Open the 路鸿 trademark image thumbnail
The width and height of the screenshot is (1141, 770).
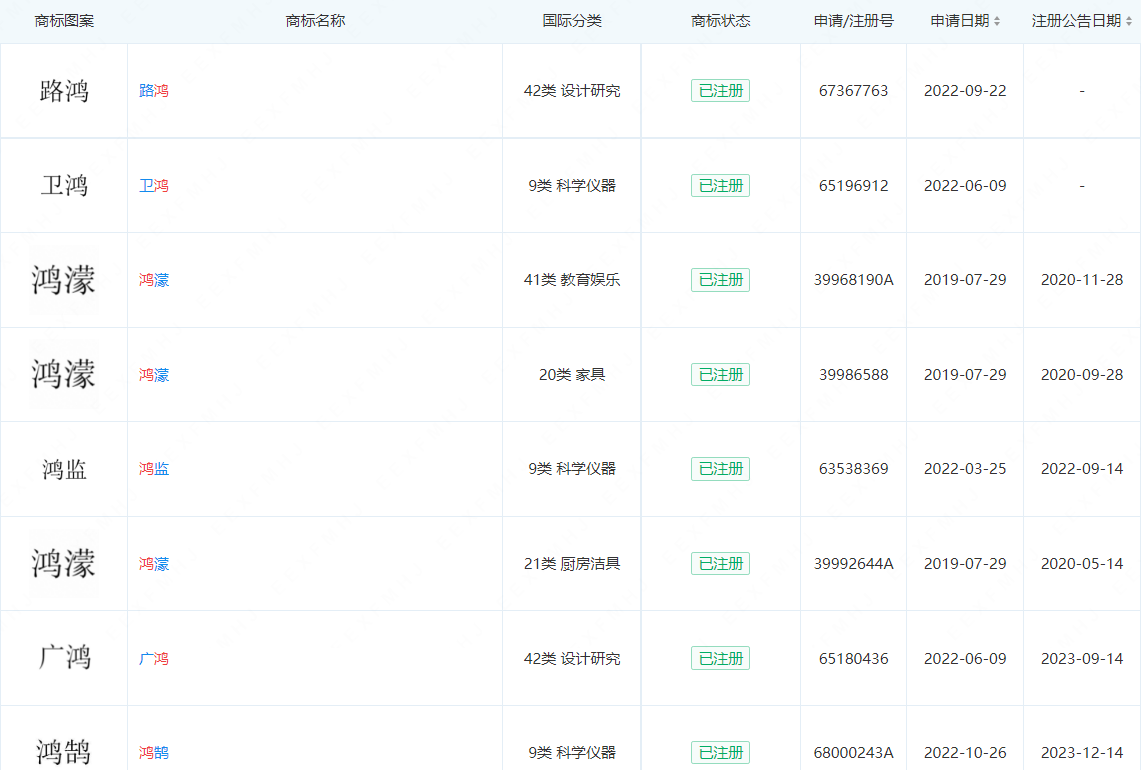(64, 91)
